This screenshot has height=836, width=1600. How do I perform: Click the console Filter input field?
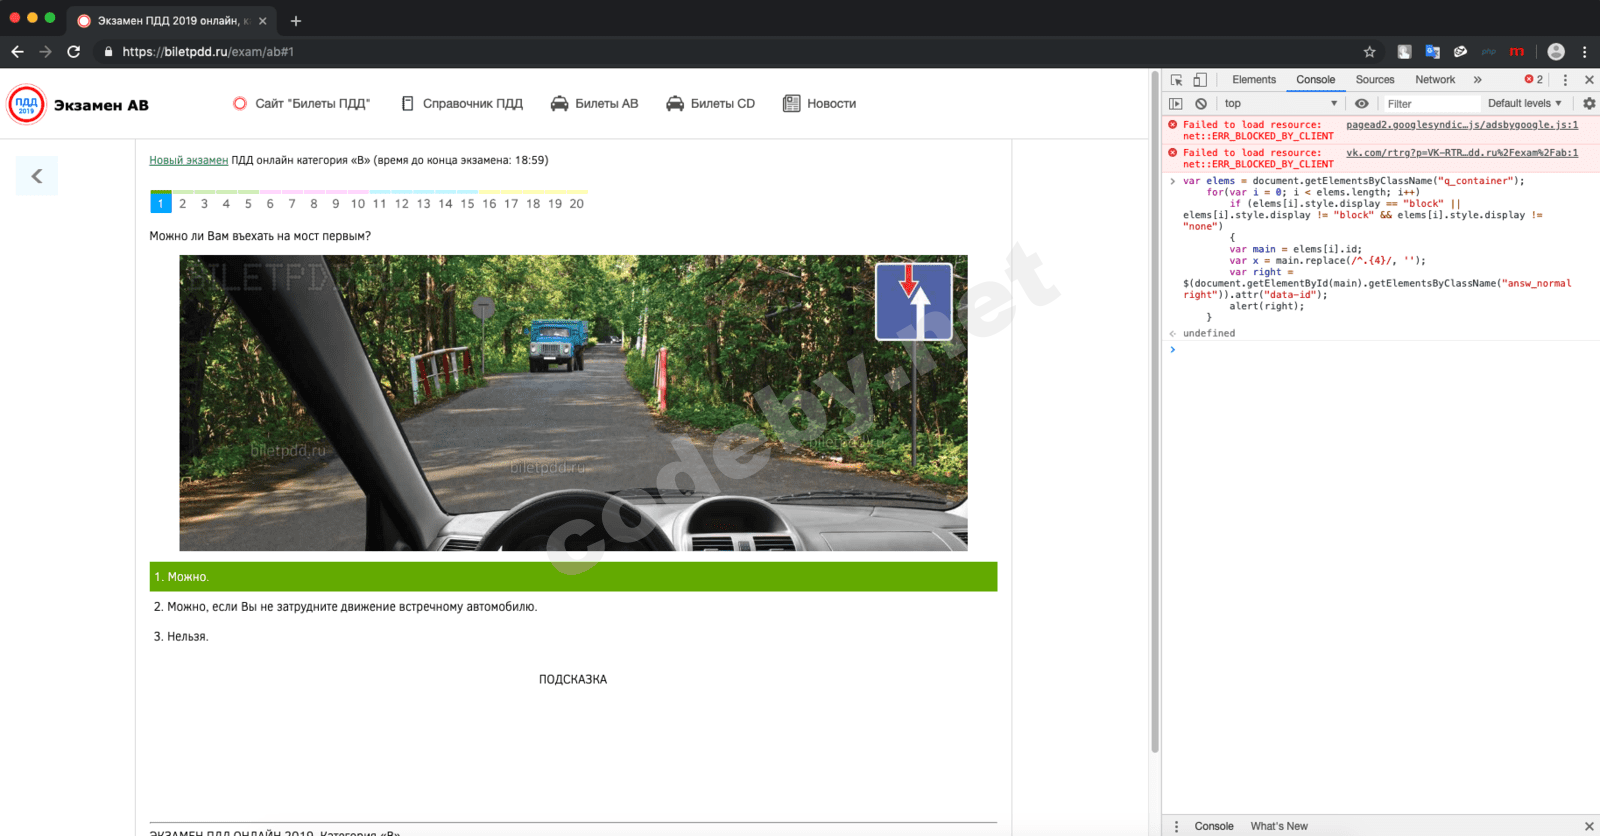pyautogui.click(x=1430, y=104)
